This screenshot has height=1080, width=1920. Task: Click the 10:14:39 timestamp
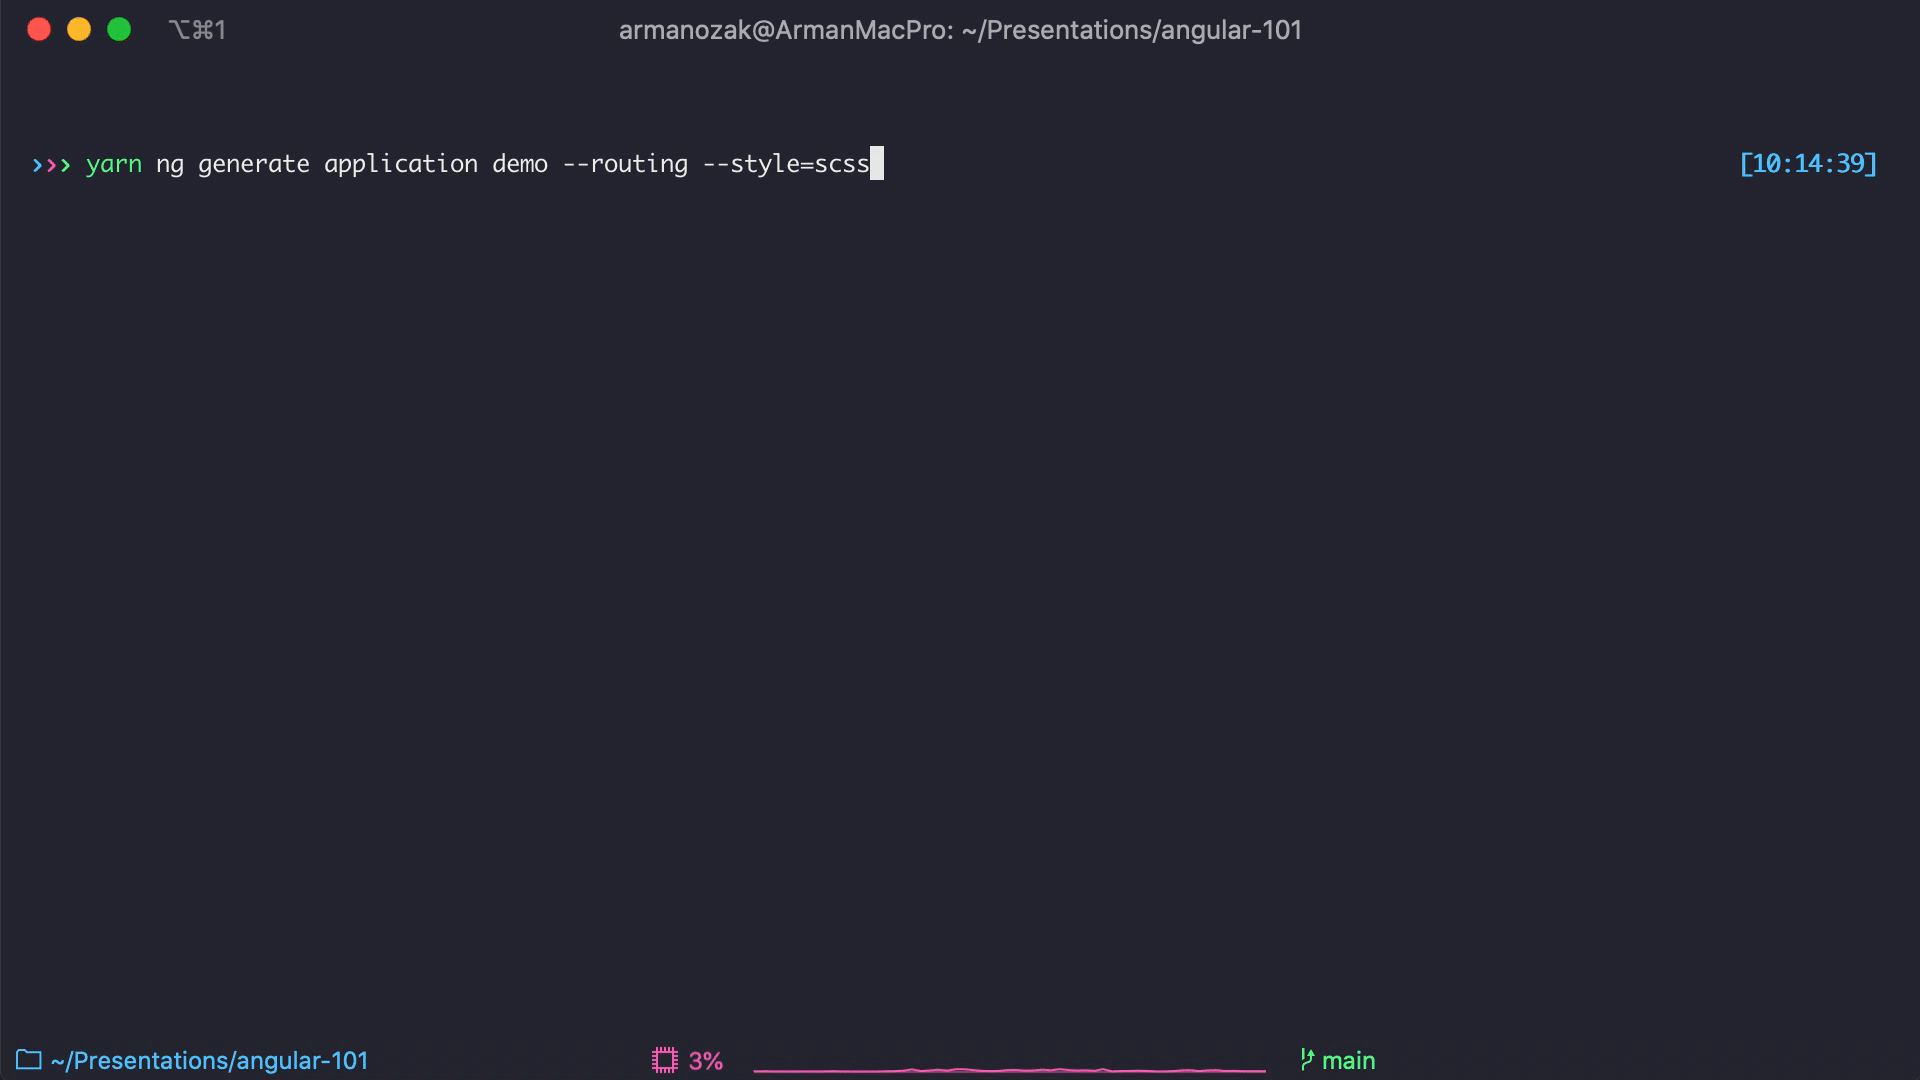click(1808, 164)
